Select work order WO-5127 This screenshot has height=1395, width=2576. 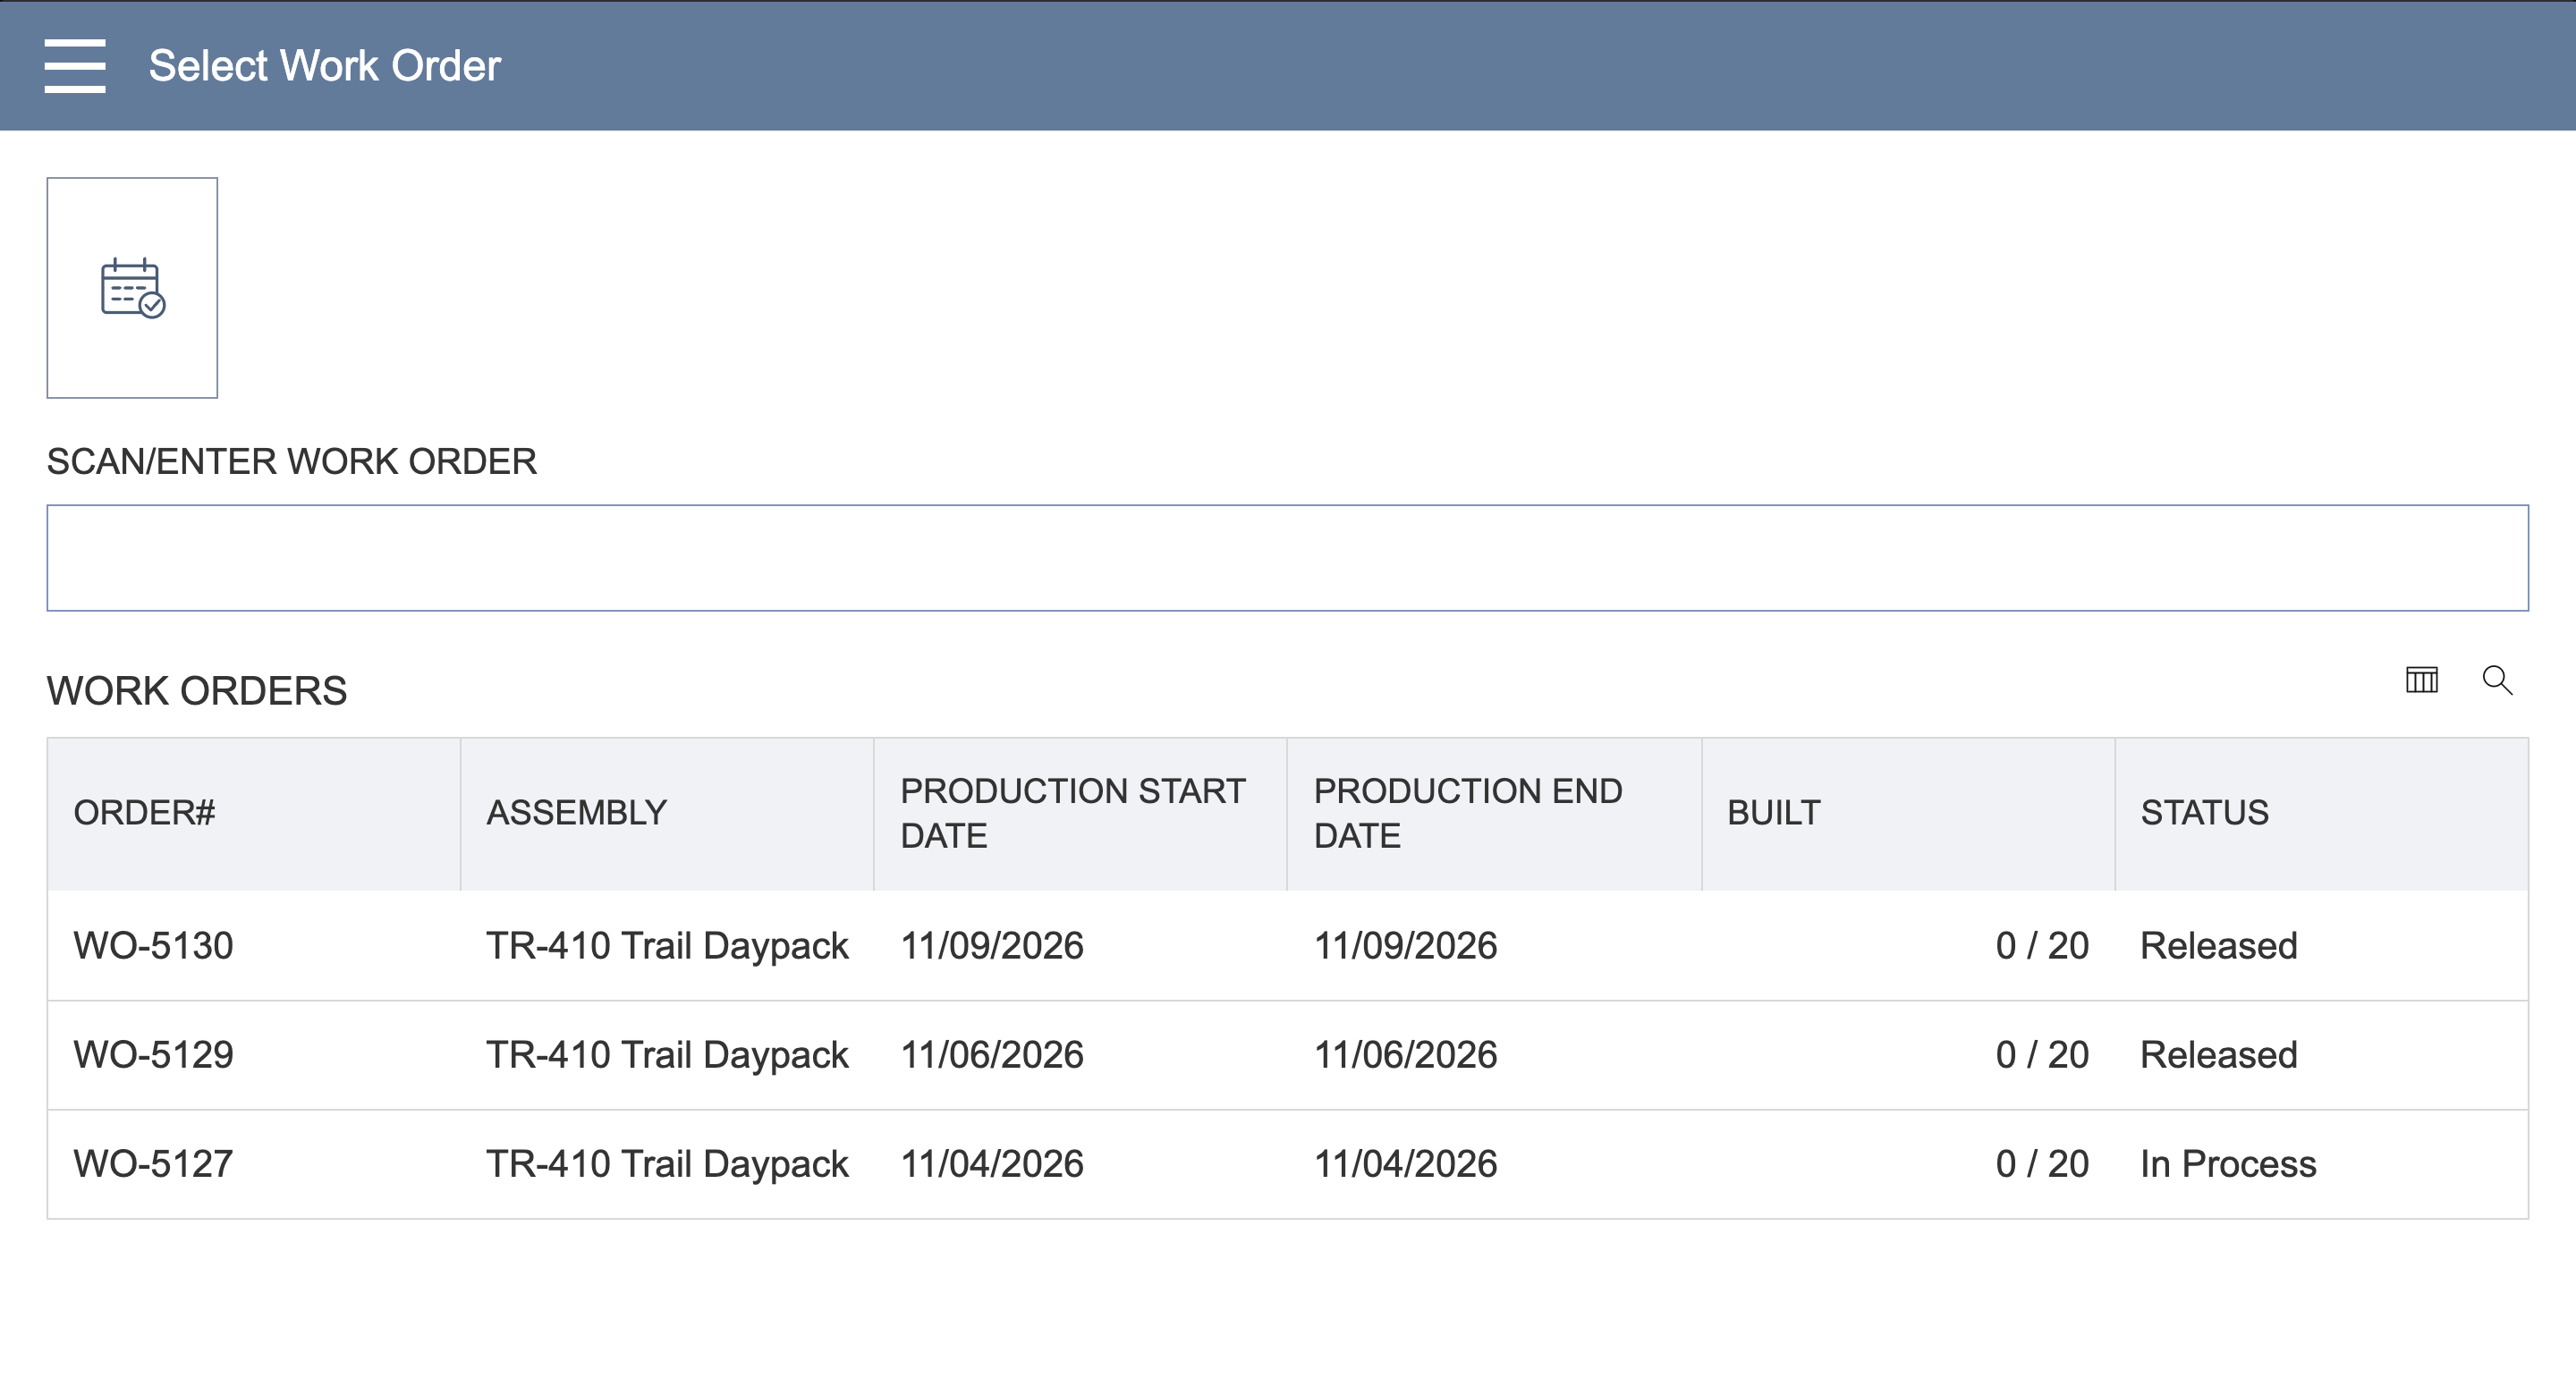[153, 1164]
